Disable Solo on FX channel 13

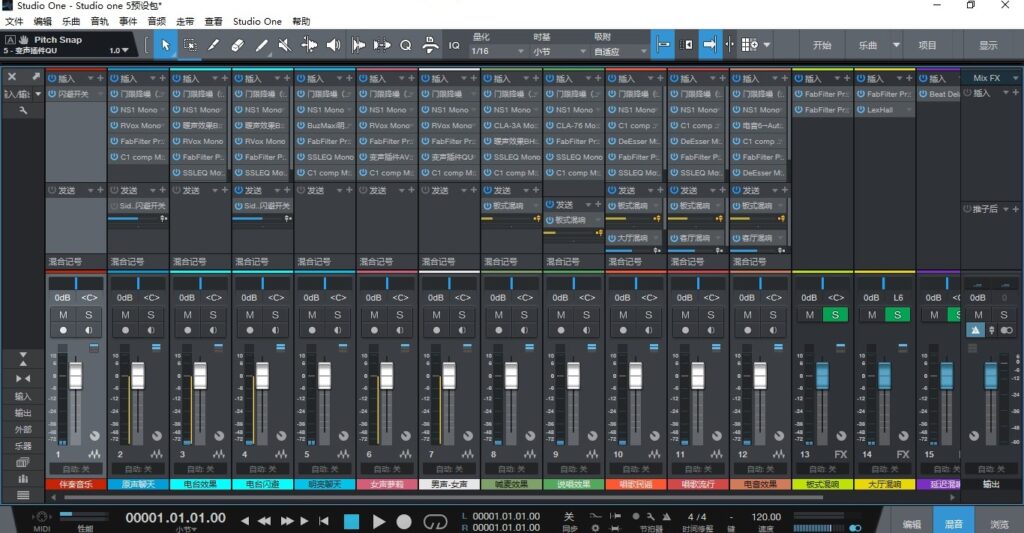(834, 315)
